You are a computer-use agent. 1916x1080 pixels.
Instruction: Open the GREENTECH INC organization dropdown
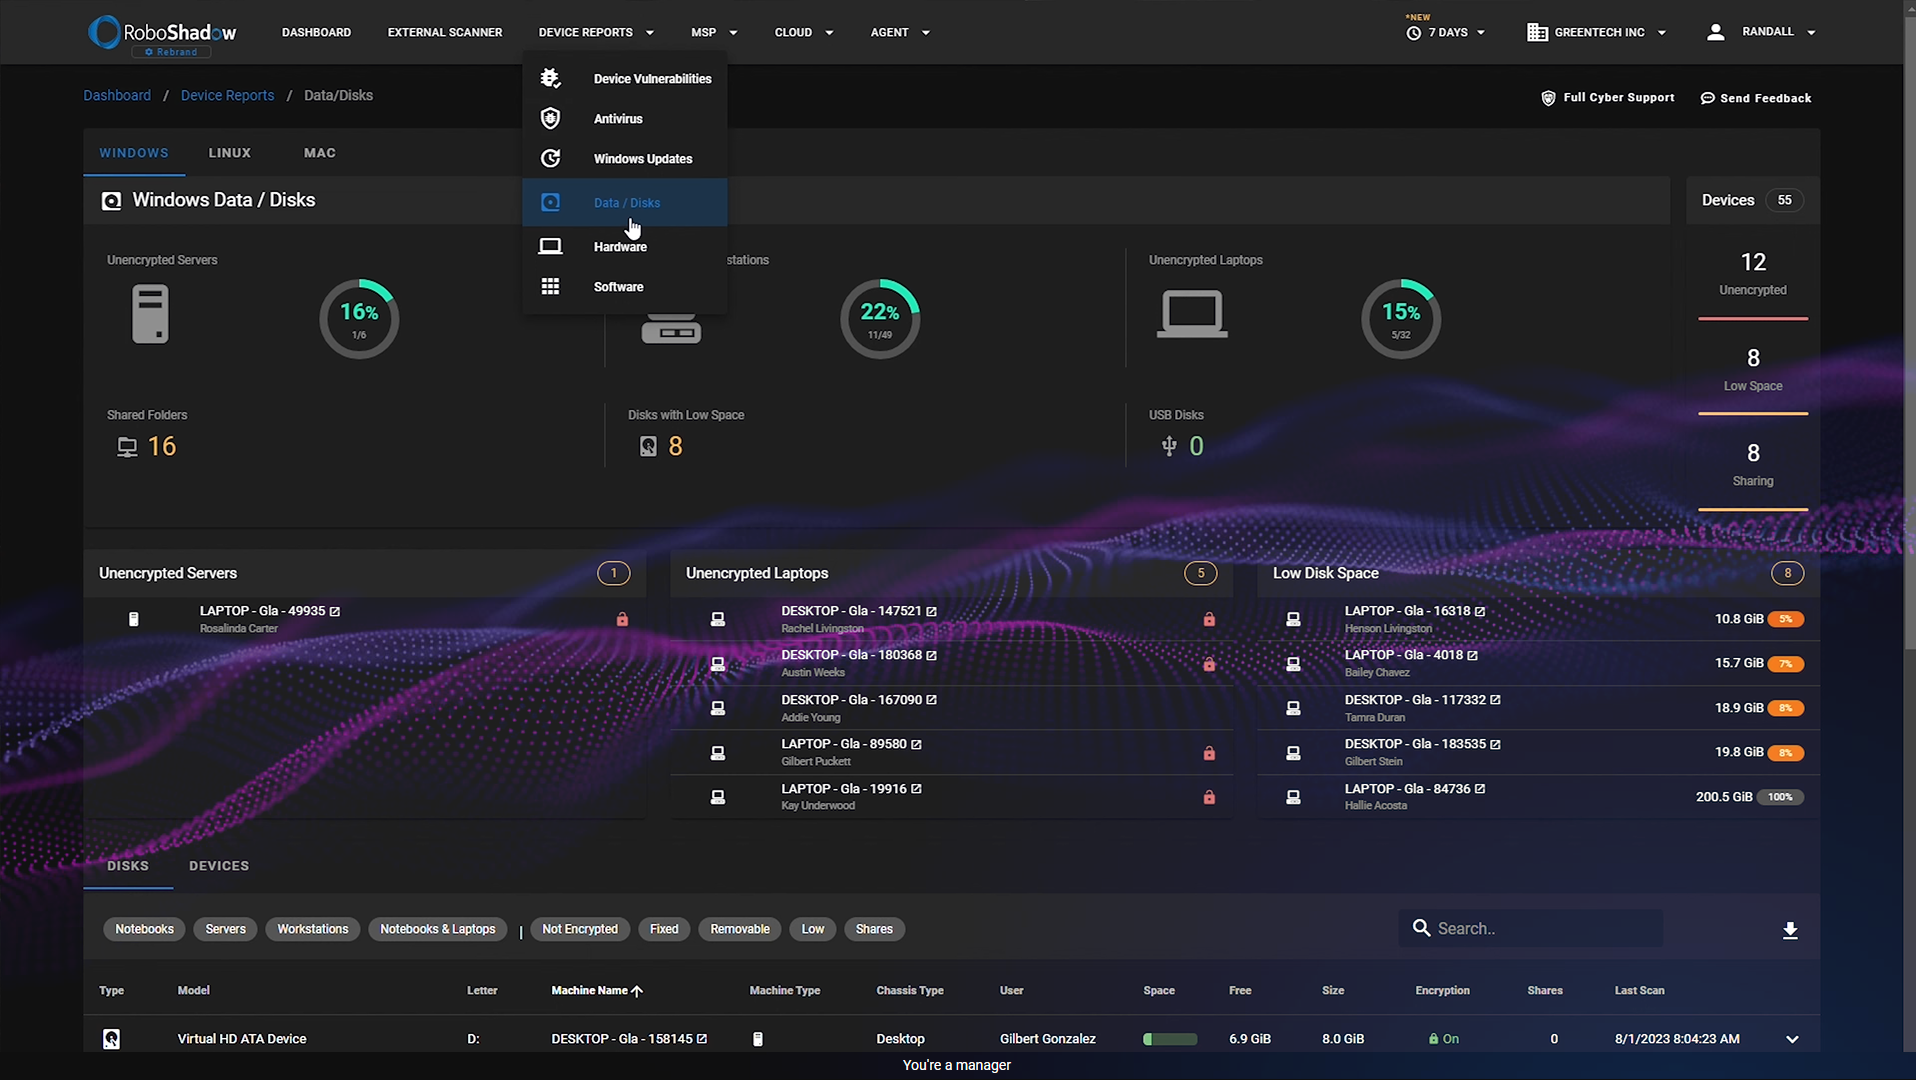click(x=1595, y=32)
